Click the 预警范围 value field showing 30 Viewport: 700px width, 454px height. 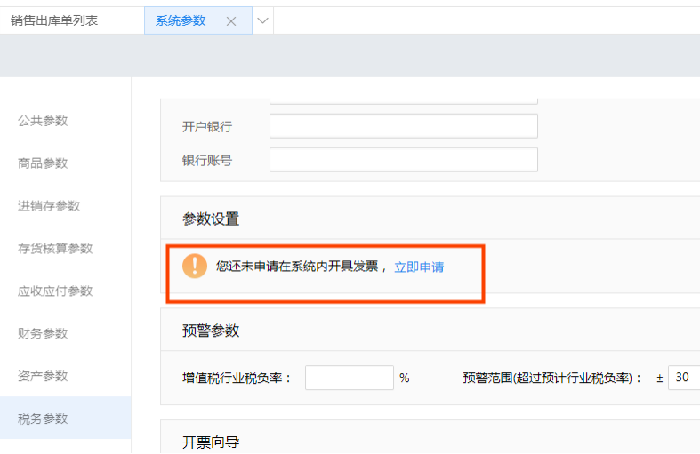[x=684, y=378]
